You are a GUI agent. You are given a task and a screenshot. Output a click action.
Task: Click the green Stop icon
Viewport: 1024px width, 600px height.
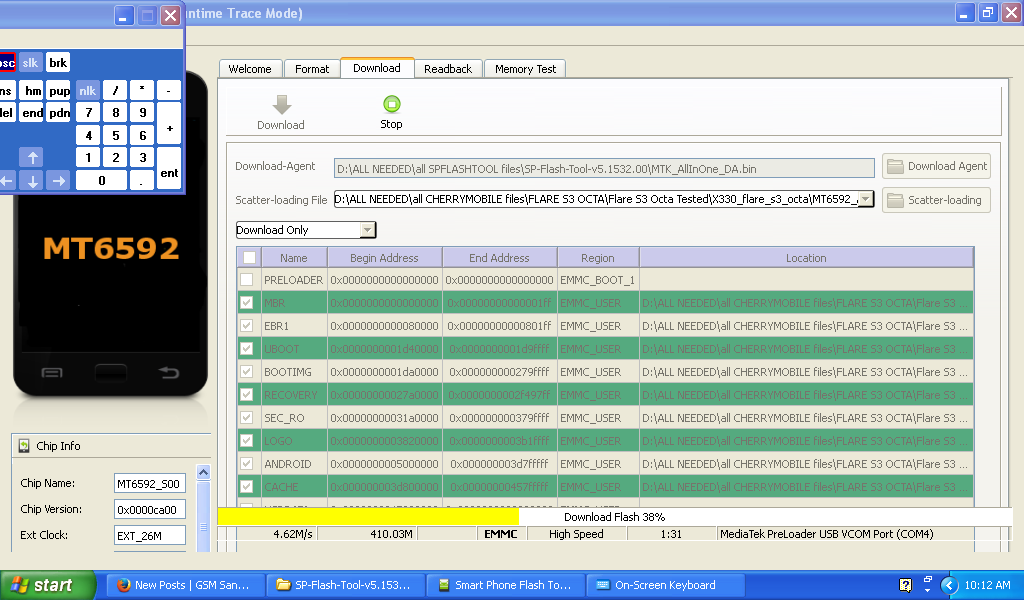point(391,104)
